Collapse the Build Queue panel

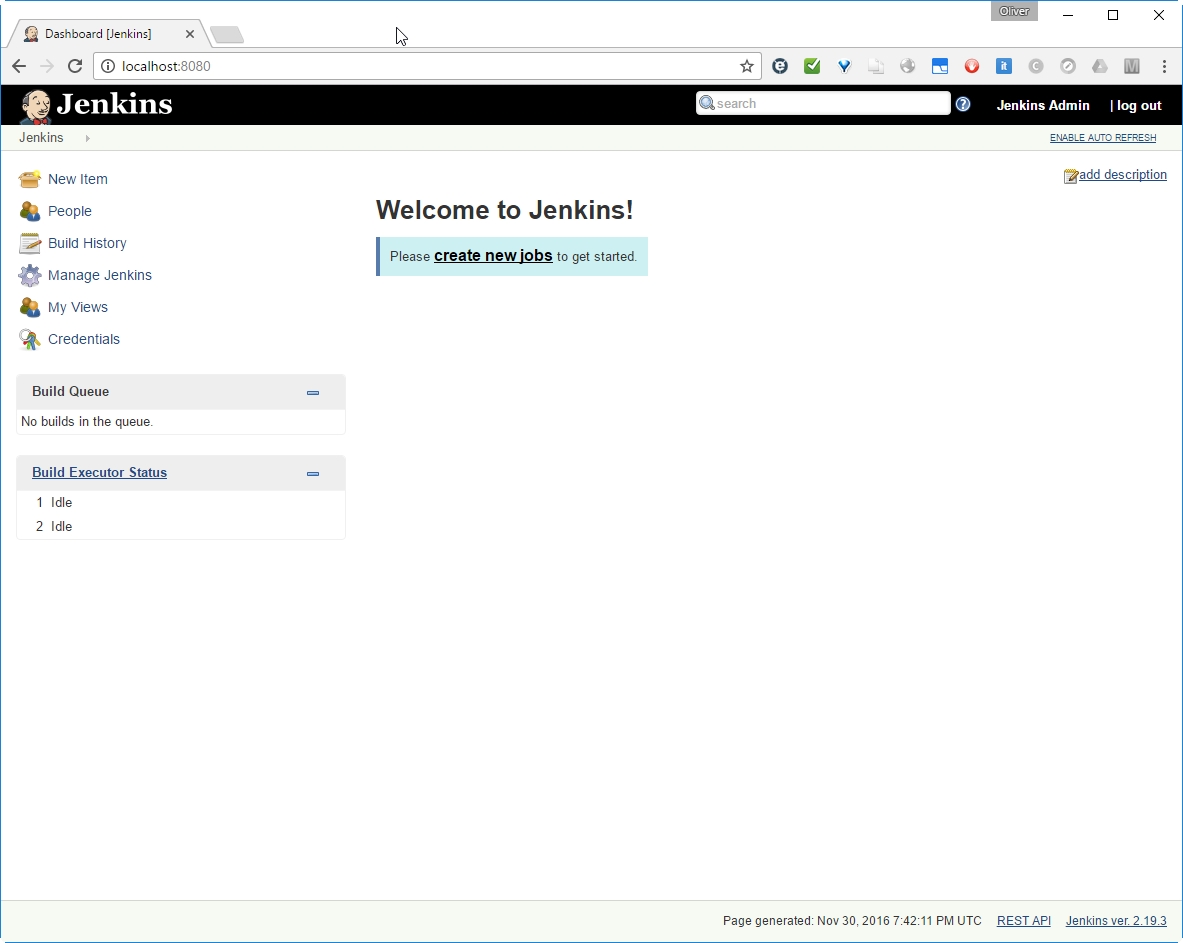coord(313,393)
